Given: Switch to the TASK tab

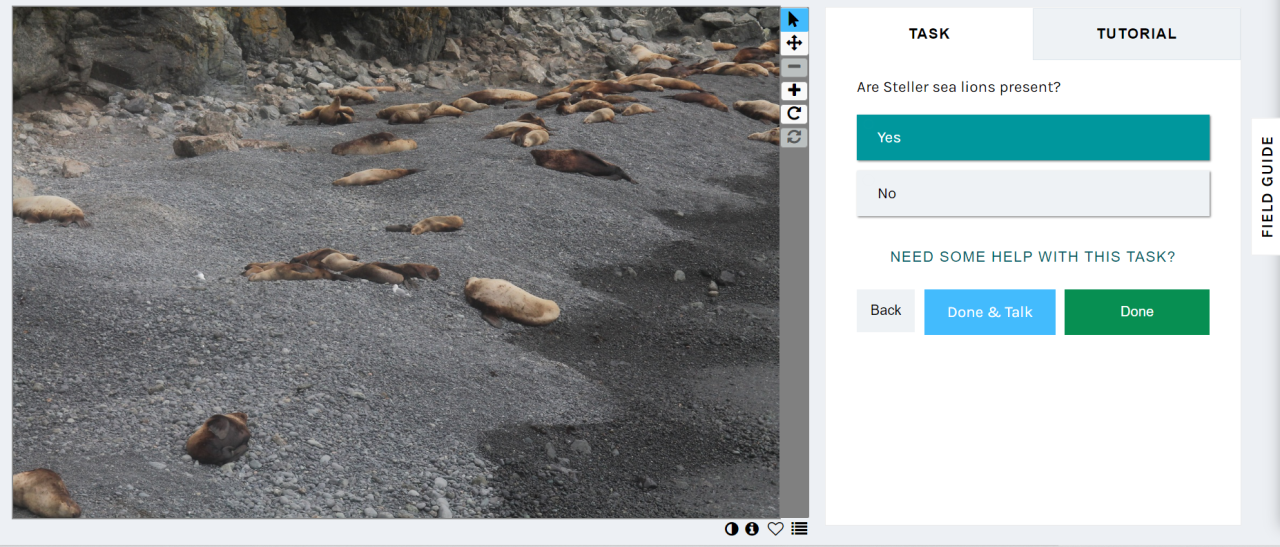Looking at the screenshot, I should (x=929, y=34).
